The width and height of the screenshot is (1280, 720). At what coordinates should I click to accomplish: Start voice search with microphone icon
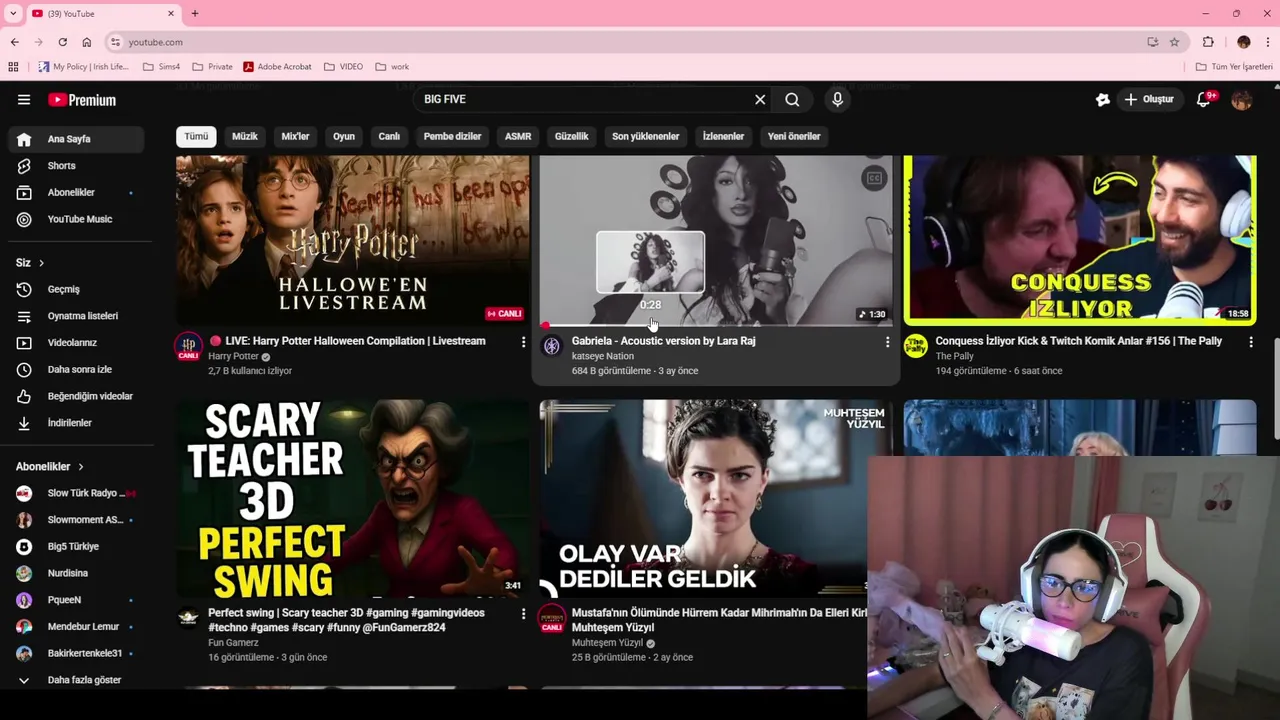tap(838, 99)
